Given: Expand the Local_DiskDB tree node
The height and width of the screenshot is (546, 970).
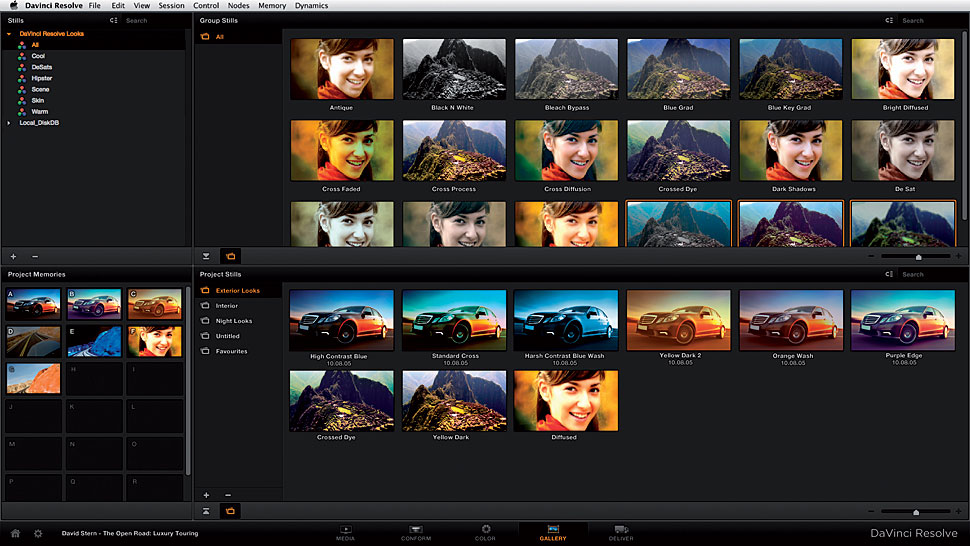Looking at the screenshot, I should pos(9,123).
